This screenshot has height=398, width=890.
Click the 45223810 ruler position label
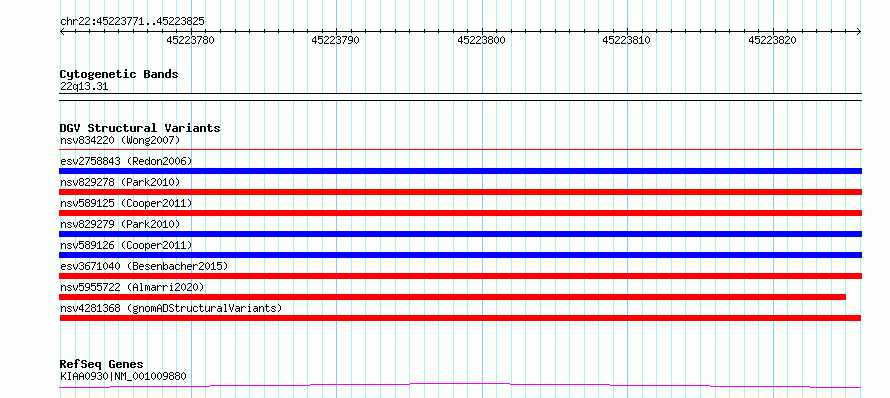pos(627,40)
